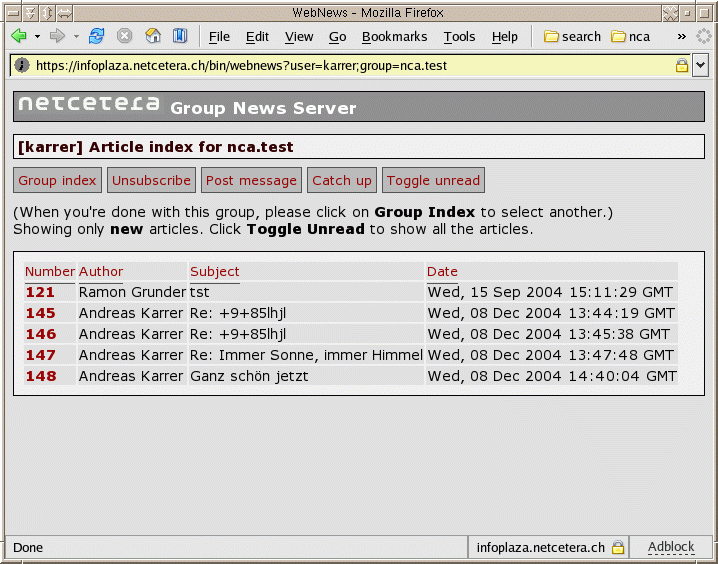718x564 pixels.
Task: Open the Help menu
Action: [505, 37]
